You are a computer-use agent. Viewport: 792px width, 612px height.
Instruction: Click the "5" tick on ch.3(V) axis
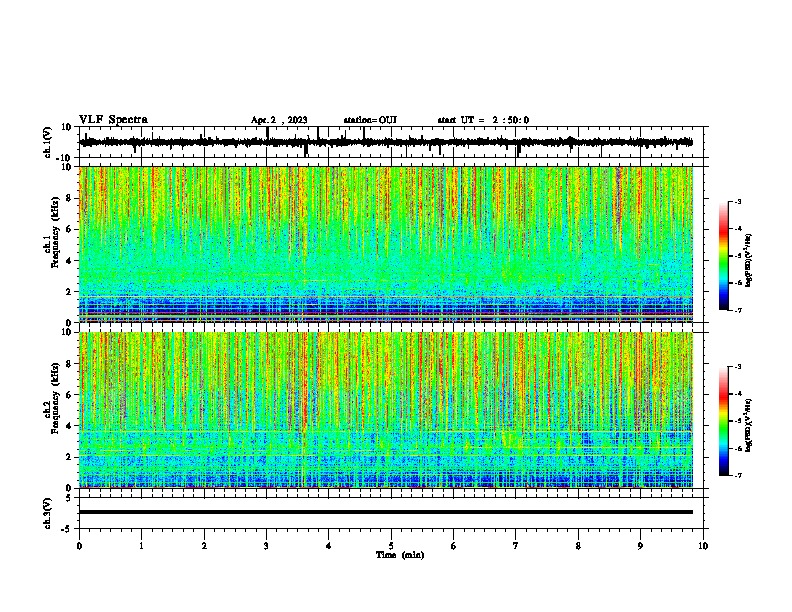(x=69, y=498)
